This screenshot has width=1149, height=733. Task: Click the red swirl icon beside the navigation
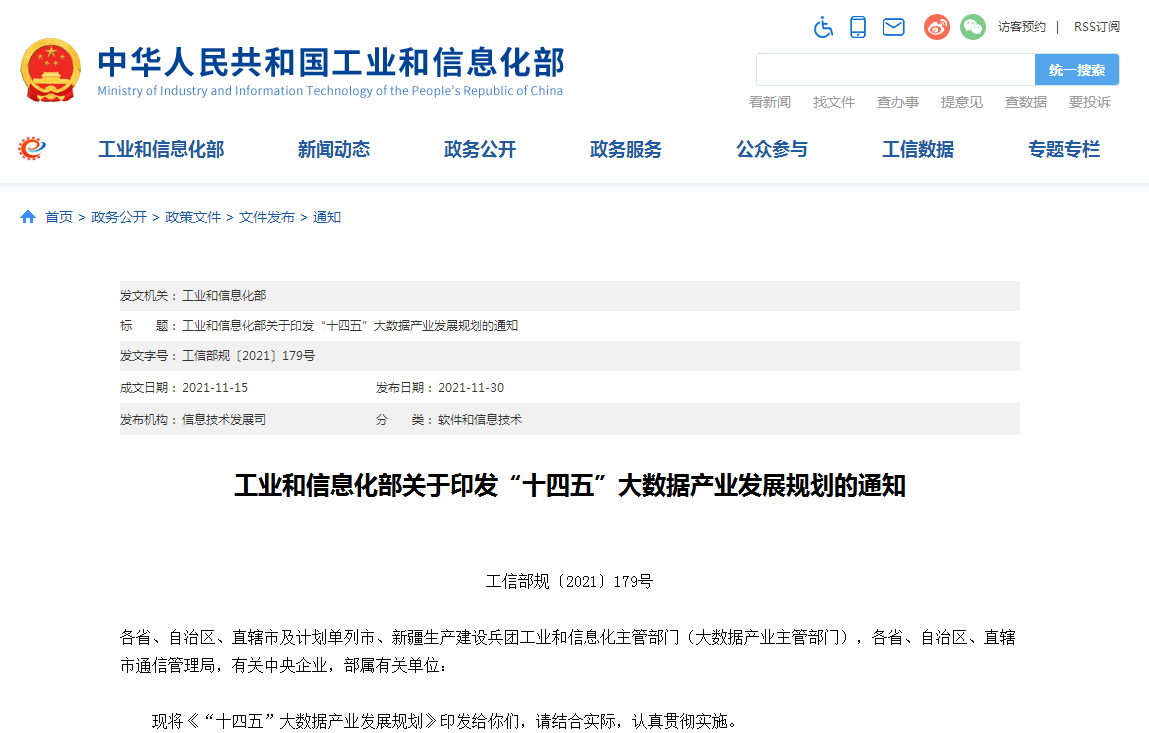pyautogui.click(x=32, y=149)
